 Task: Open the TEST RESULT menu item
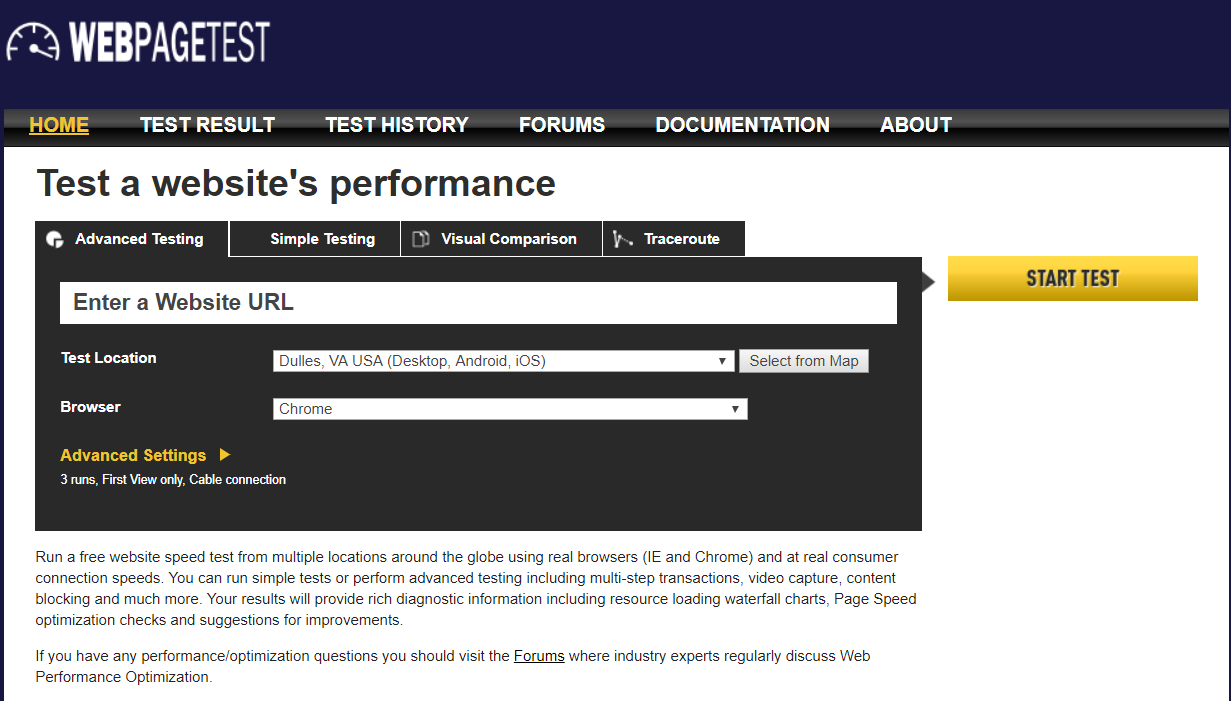click(207, 125)
